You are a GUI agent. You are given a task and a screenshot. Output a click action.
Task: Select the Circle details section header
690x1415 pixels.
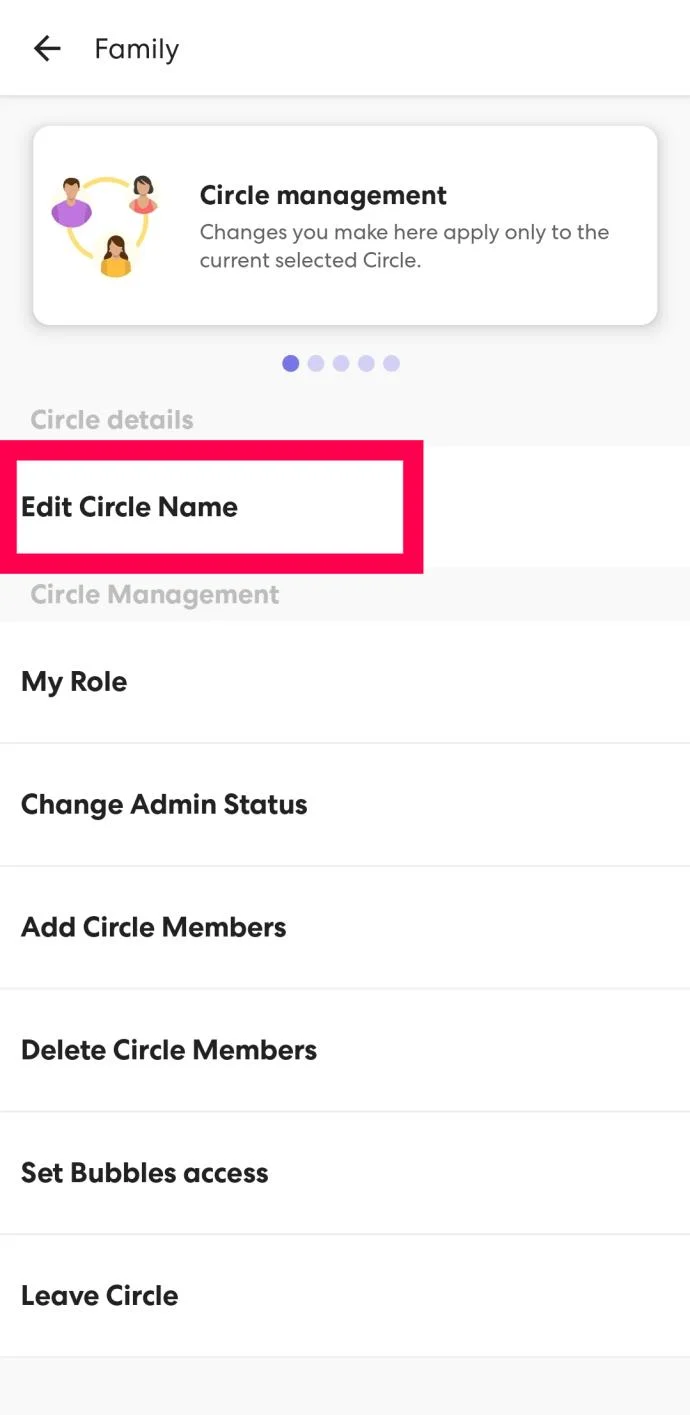[x=111, y=419]
